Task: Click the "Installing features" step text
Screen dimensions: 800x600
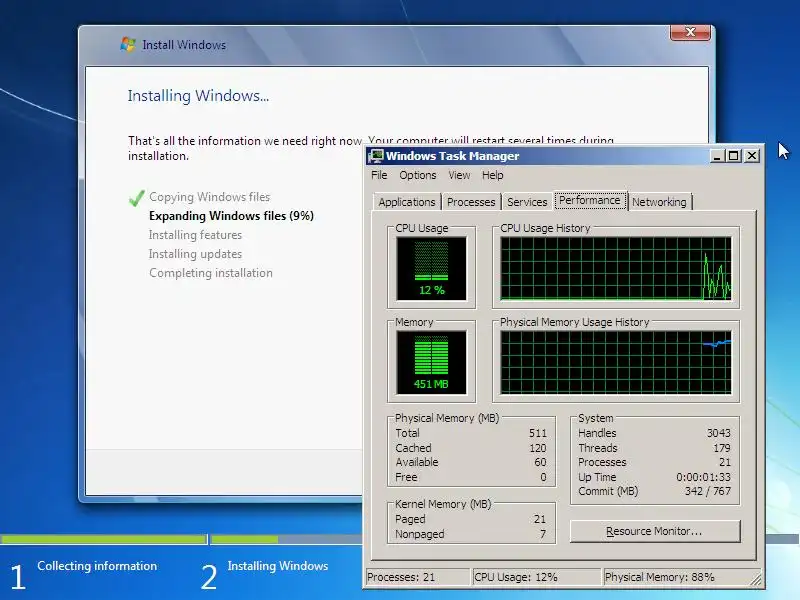Action: 195,235
